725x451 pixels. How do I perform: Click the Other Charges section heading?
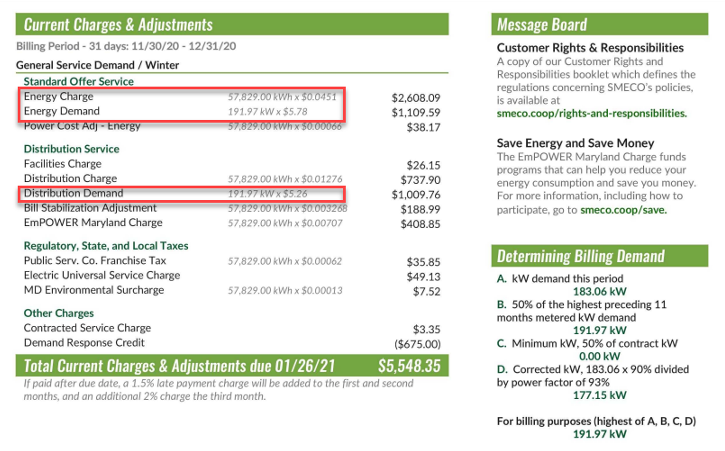pyautogui.click(x=59, y=313)
